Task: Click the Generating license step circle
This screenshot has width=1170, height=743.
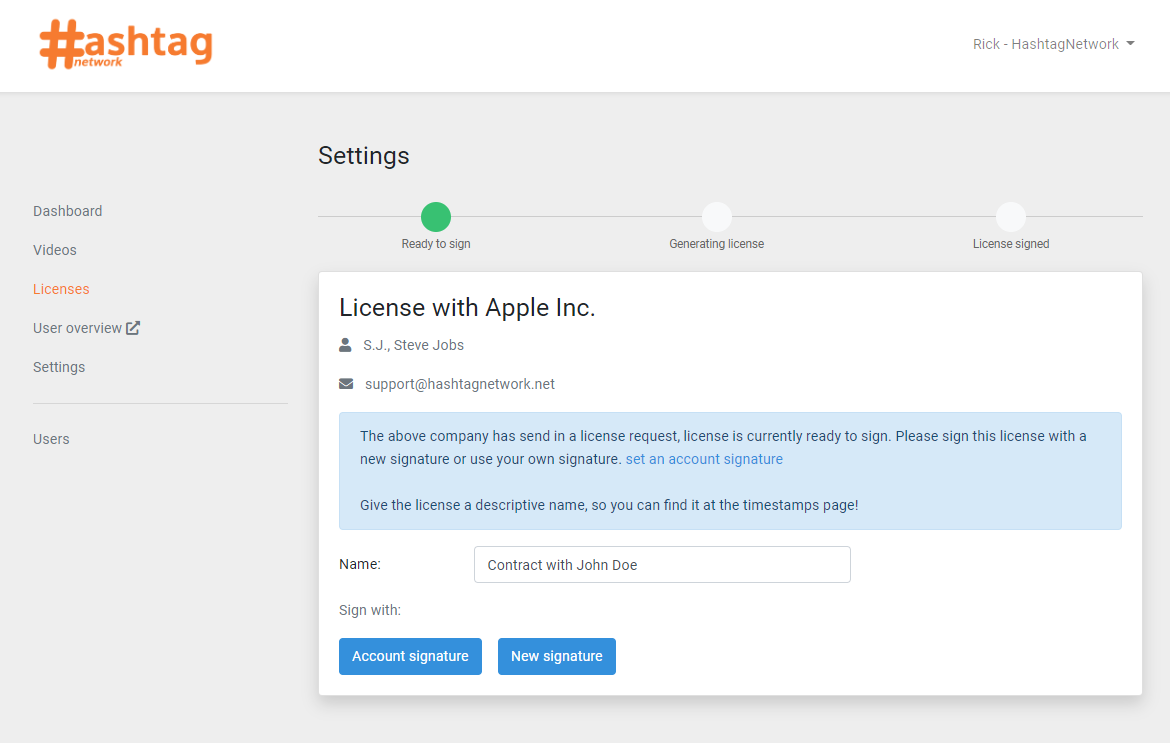Action: [x=716, y=217]
